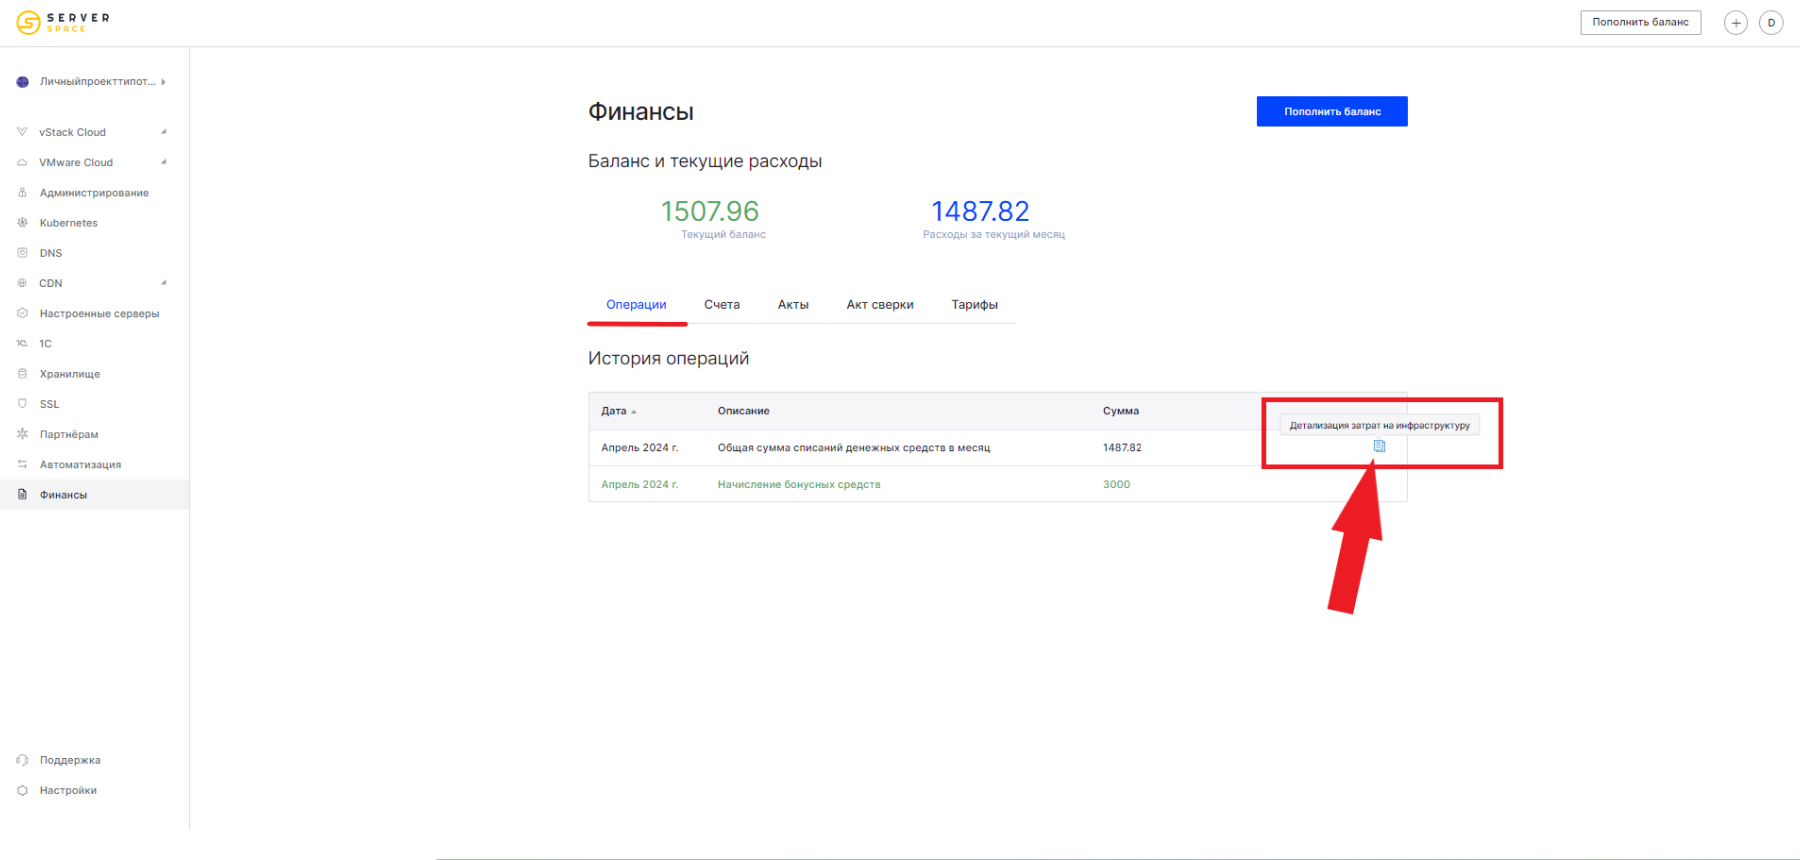Open vStack Cloud section label
This screenshot has width=1800, height=860.
tap(72, 132)
